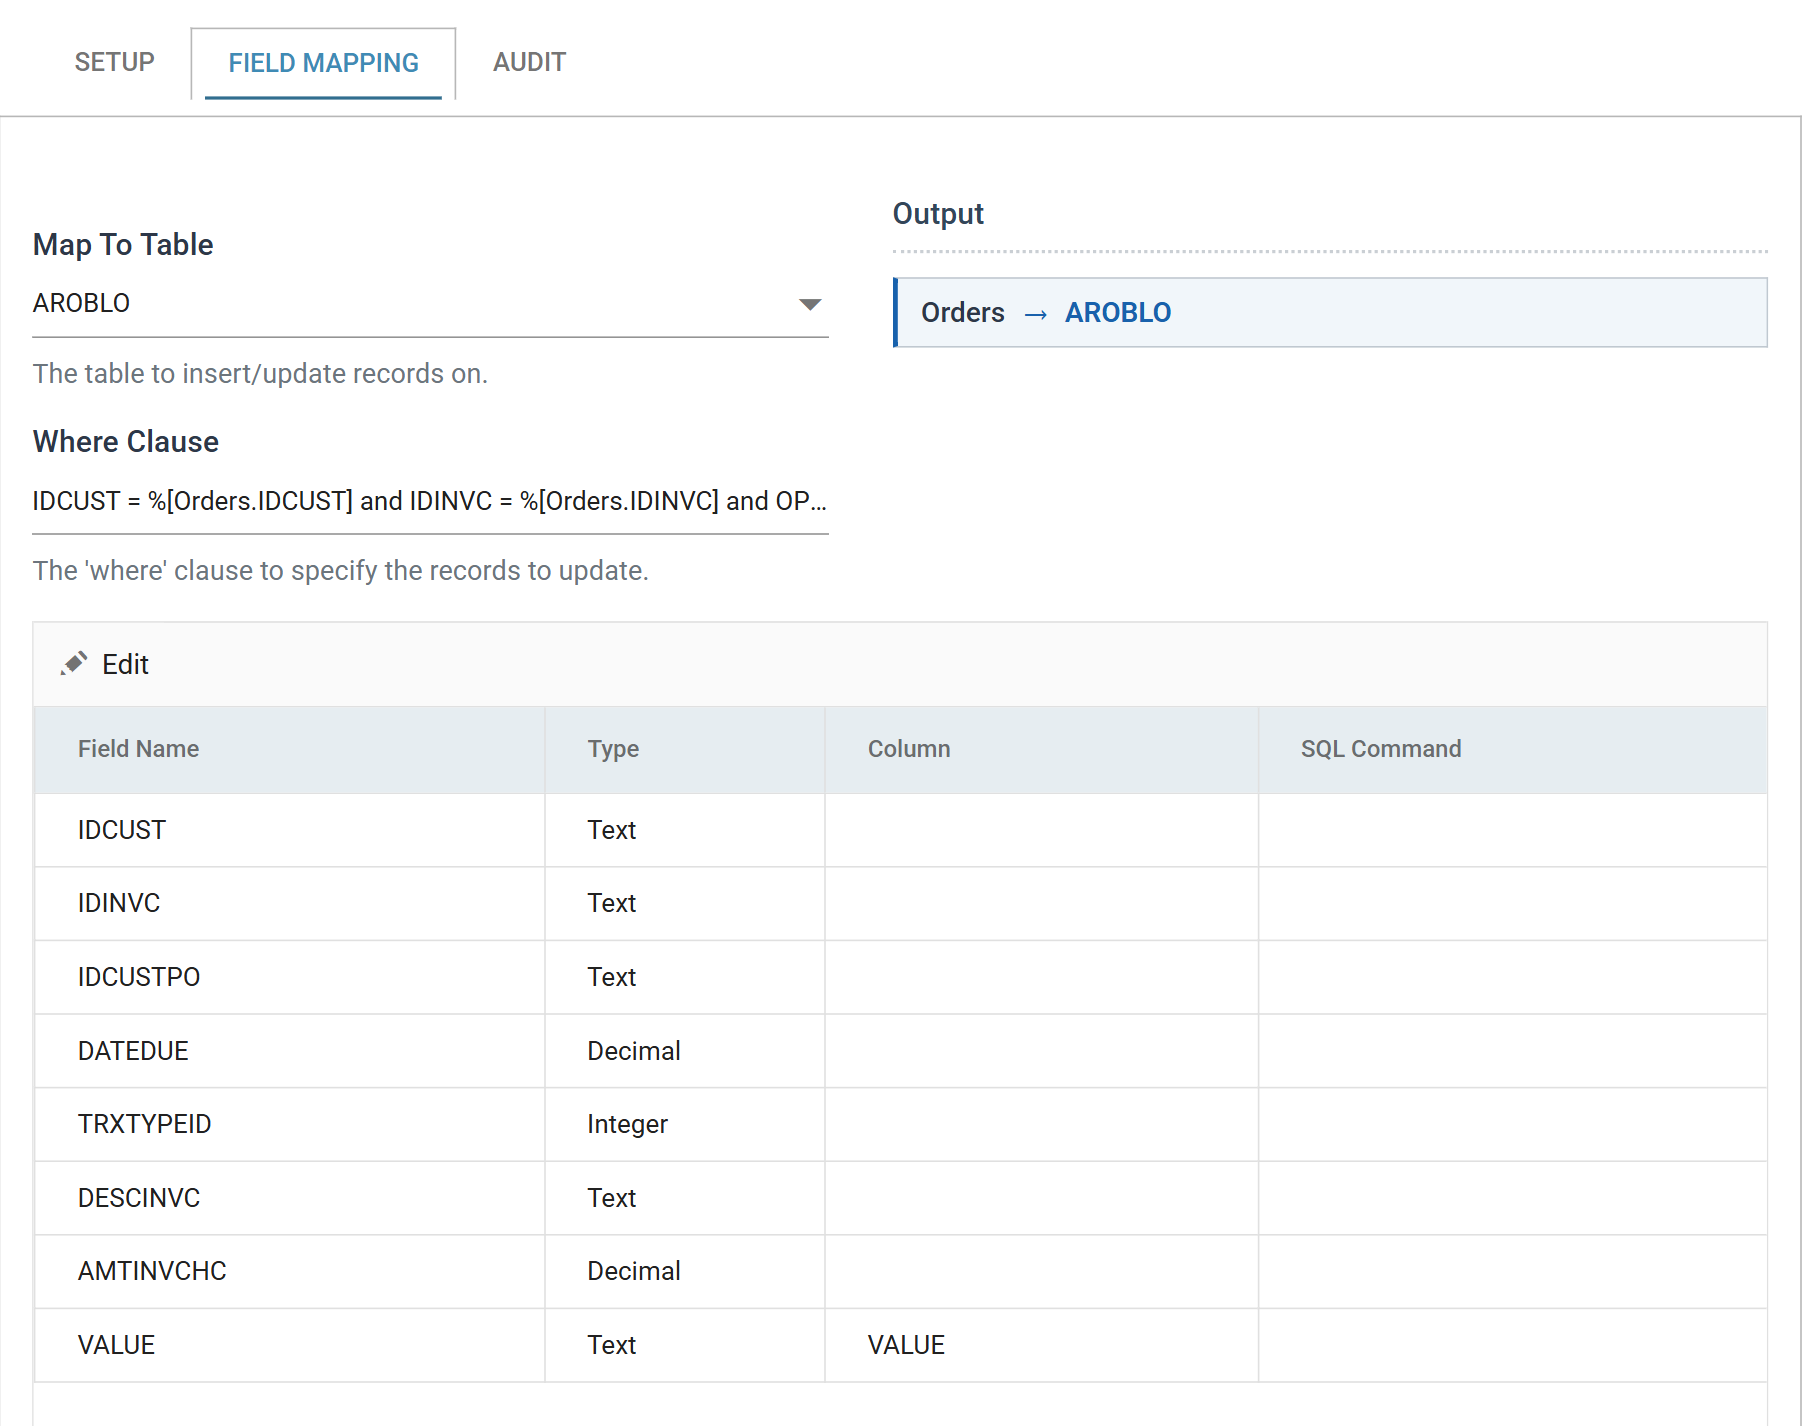Select the IDCUST field row
This screenshot has width=1808, height=1426.
pyautogui.click(x=900, y=830)
